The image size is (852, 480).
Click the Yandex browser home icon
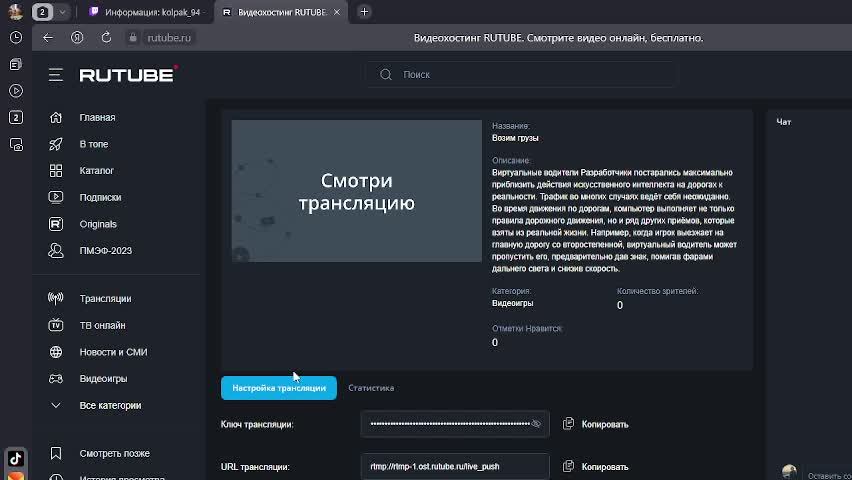(x=77, y=38)
